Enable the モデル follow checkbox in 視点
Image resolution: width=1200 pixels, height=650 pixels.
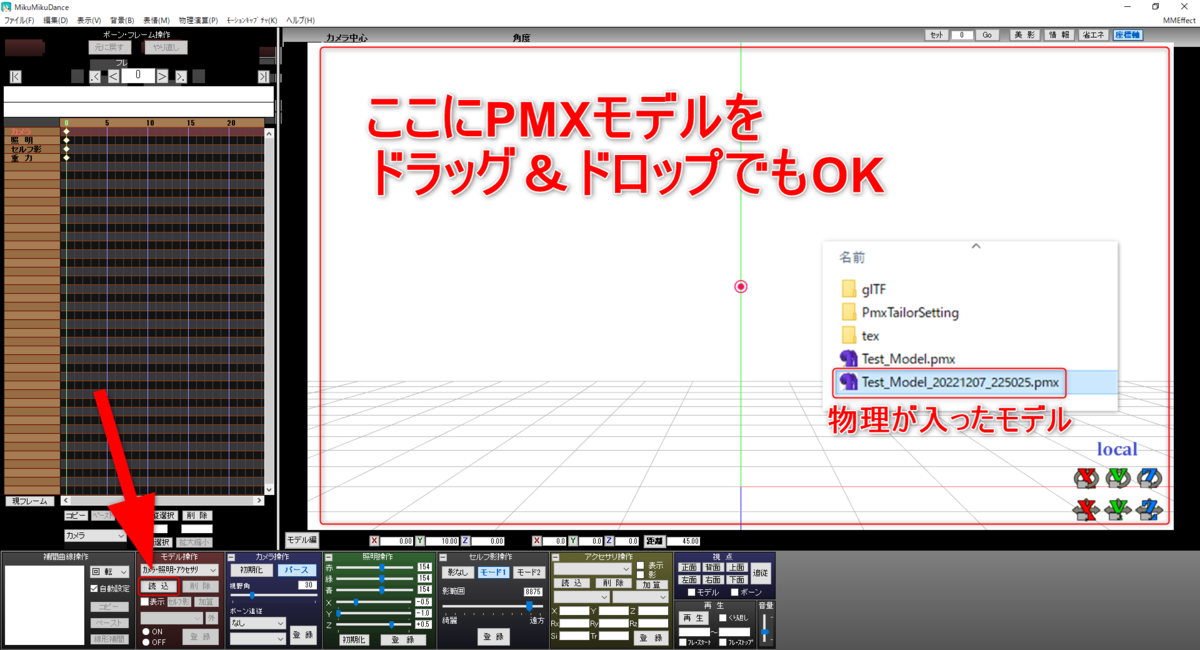(689, 592)
